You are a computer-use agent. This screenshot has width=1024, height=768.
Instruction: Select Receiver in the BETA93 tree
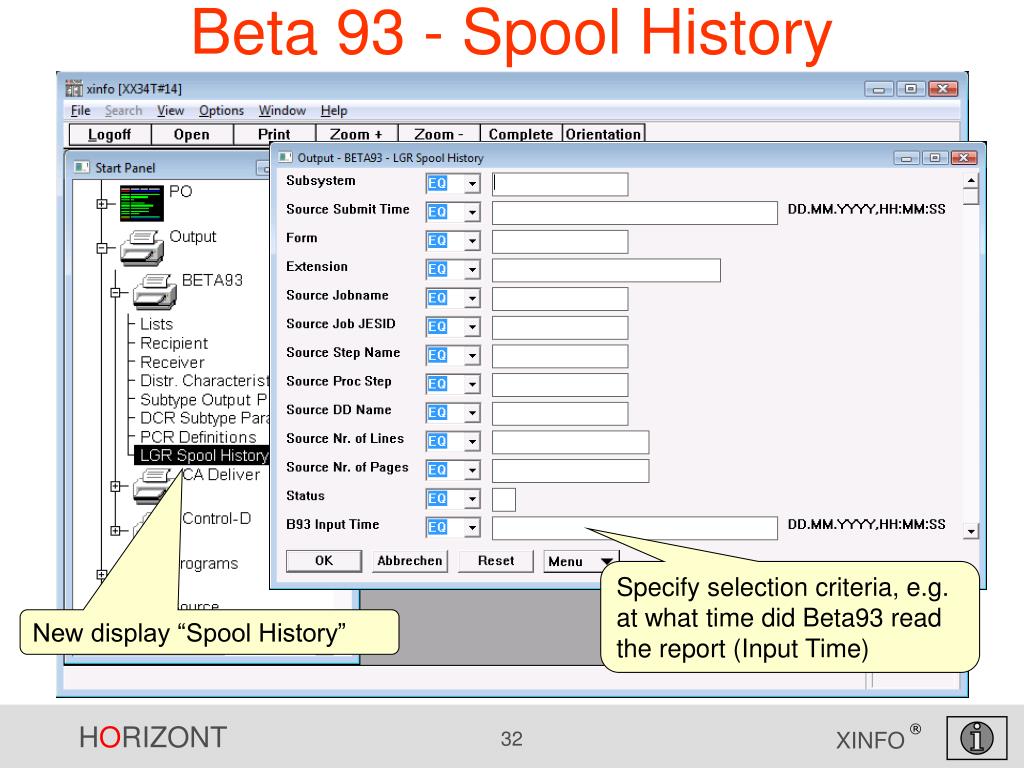172,362
